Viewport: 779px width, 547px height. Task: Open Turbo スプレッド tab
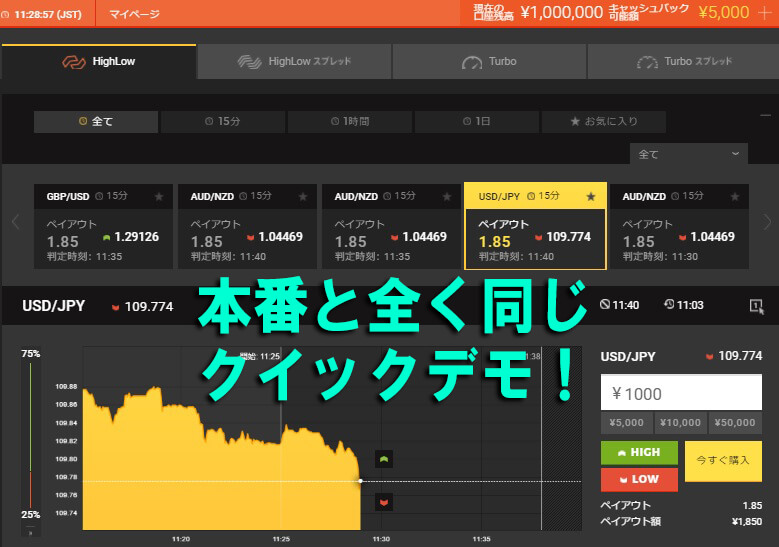684,62
